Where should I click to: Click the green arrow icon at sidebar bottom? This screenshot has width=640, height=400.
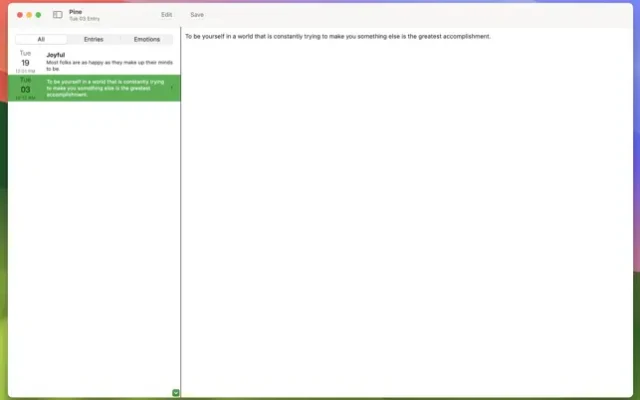point(176,393)
